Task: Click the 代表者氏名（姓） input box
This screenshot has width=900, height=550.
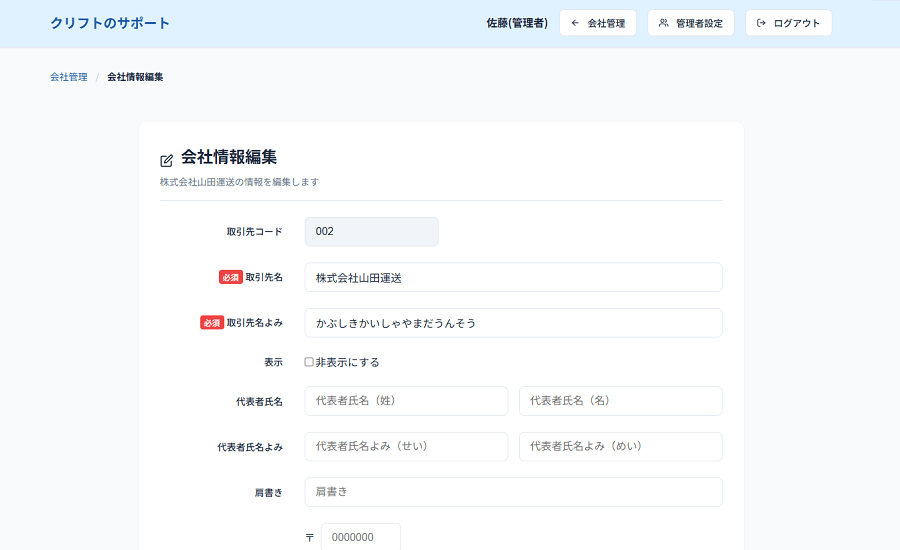Action: 406,401
